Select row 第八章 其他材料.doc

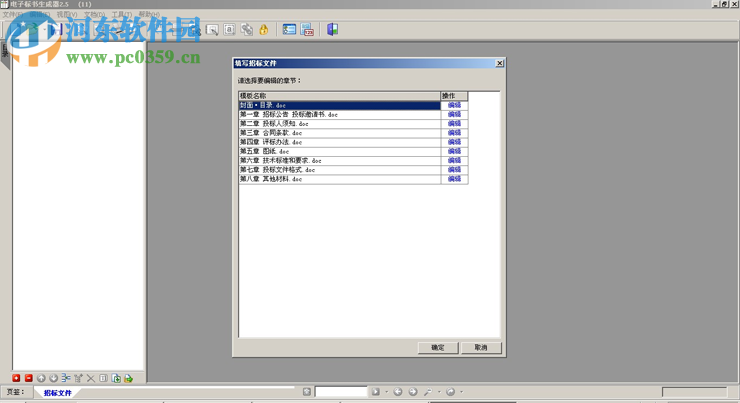[339, 179]
